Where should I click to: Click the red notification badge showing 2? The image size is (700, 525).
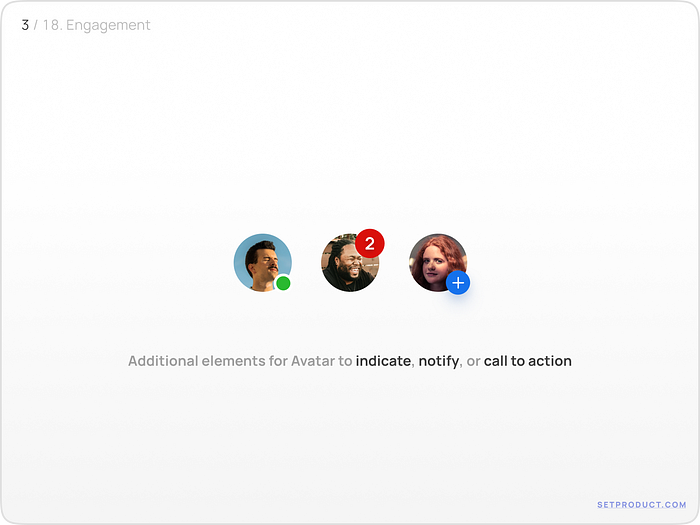tap(370, 244)
